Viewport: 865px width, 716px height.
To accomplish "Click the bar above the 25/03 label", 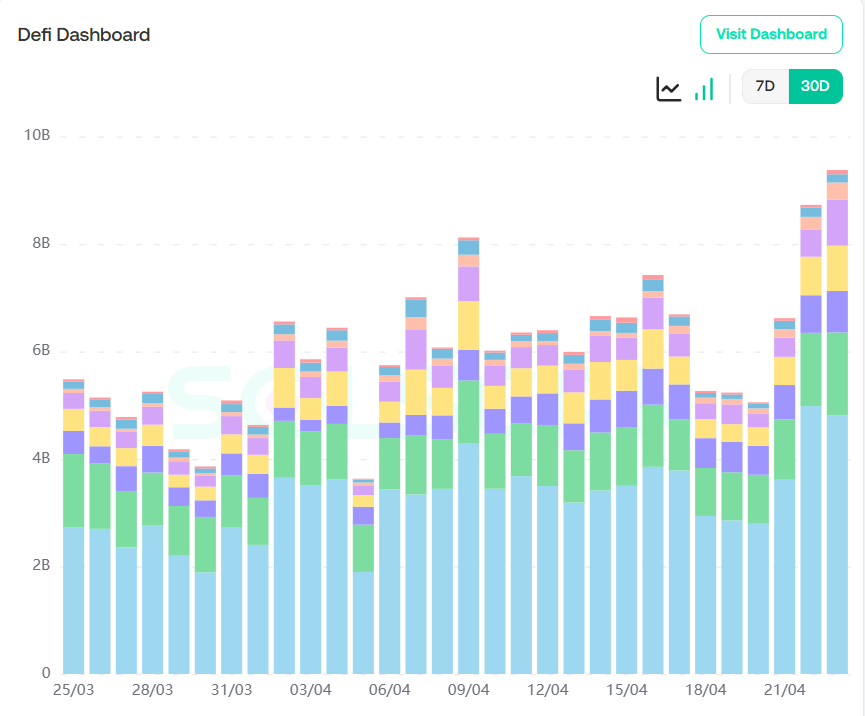I will coord(73,550).
